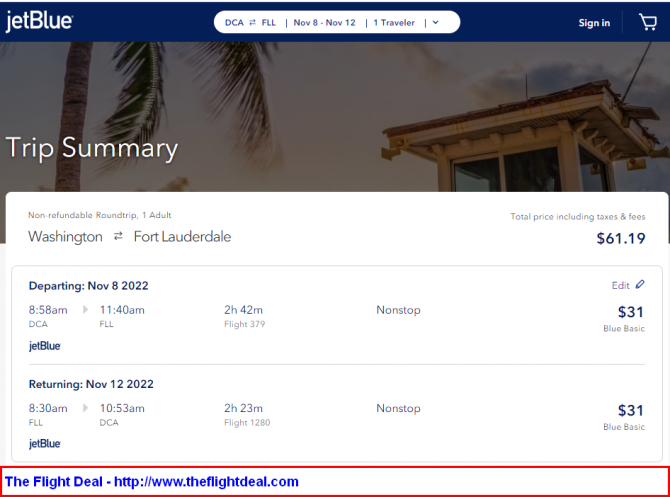Click 'Flight 1280' text

click(247, 423)
